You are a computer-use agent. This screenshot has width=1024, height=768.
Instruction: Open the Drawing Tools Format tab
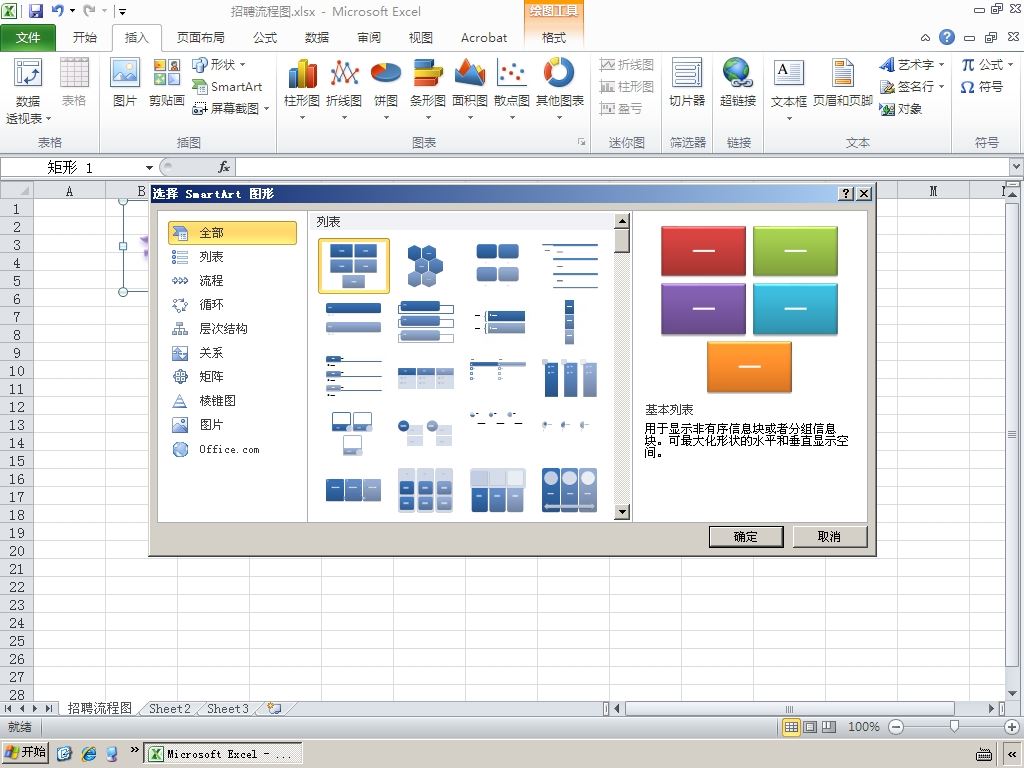click(553, 38)
